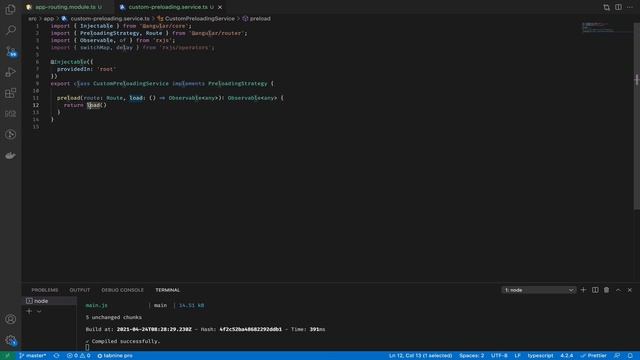Click Prettier status bar item
This screenshot has width=640, height=360.
[593, 356]
